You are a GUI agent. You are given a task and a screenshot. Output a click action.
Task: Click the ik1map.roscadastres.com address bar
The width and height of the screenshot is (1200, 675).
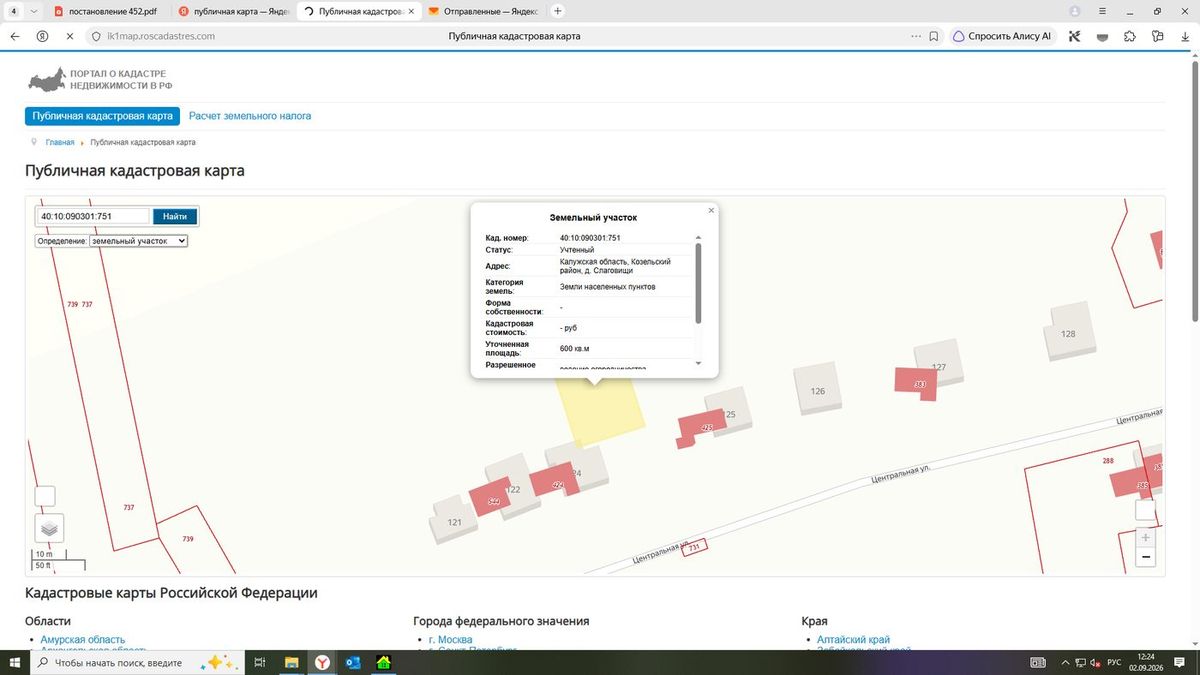(161, 36)
